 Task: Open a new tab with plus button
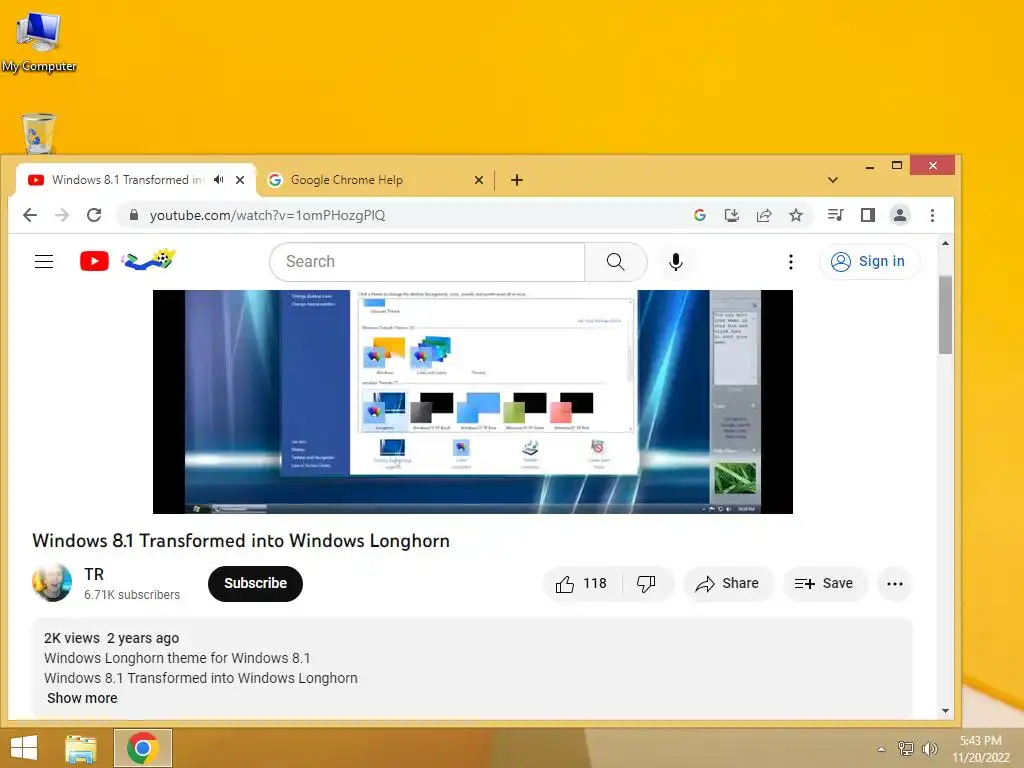click(x=517, y=180)
